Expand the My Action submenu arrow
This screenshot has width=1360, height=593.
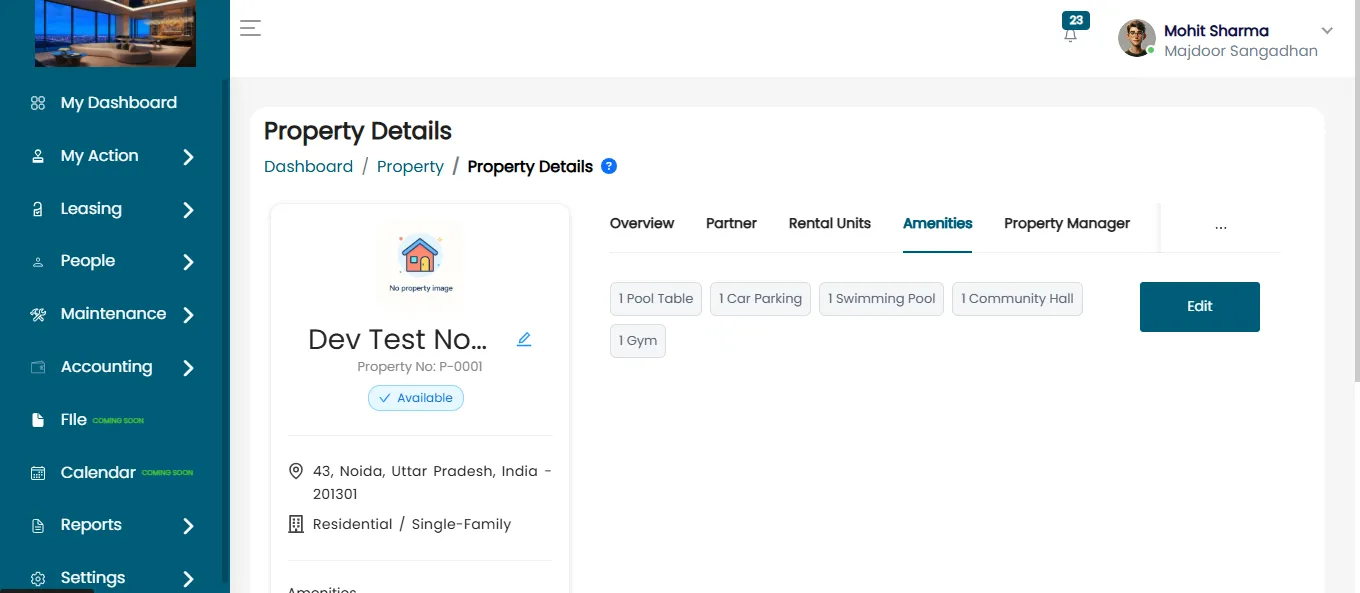click(x=188, y=157)
